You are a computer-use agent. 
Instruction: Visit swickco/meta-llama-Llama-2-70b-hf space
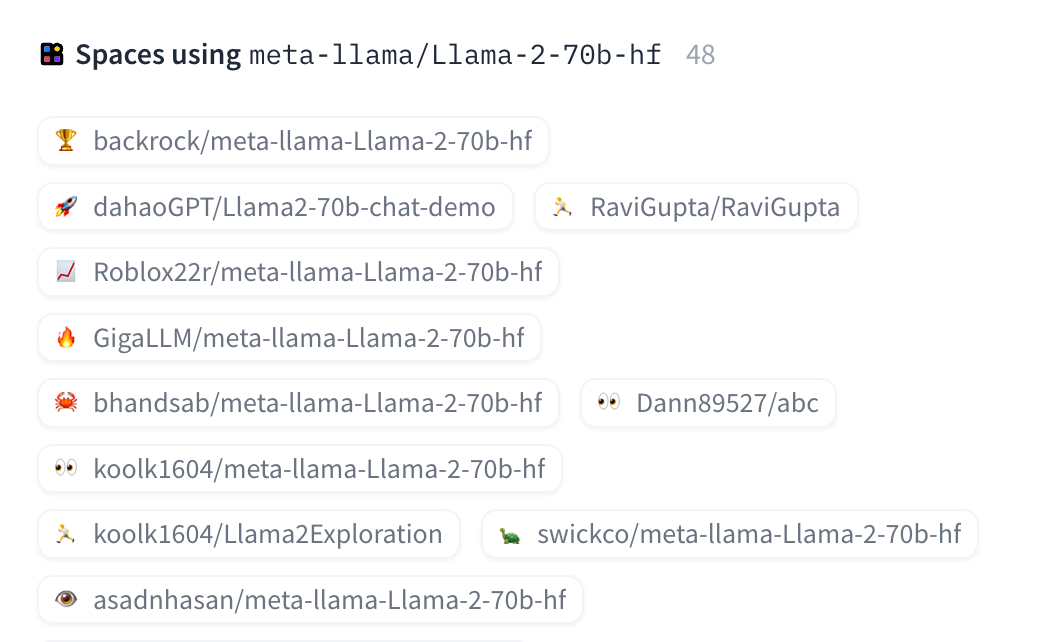click(x=748, y=535)
